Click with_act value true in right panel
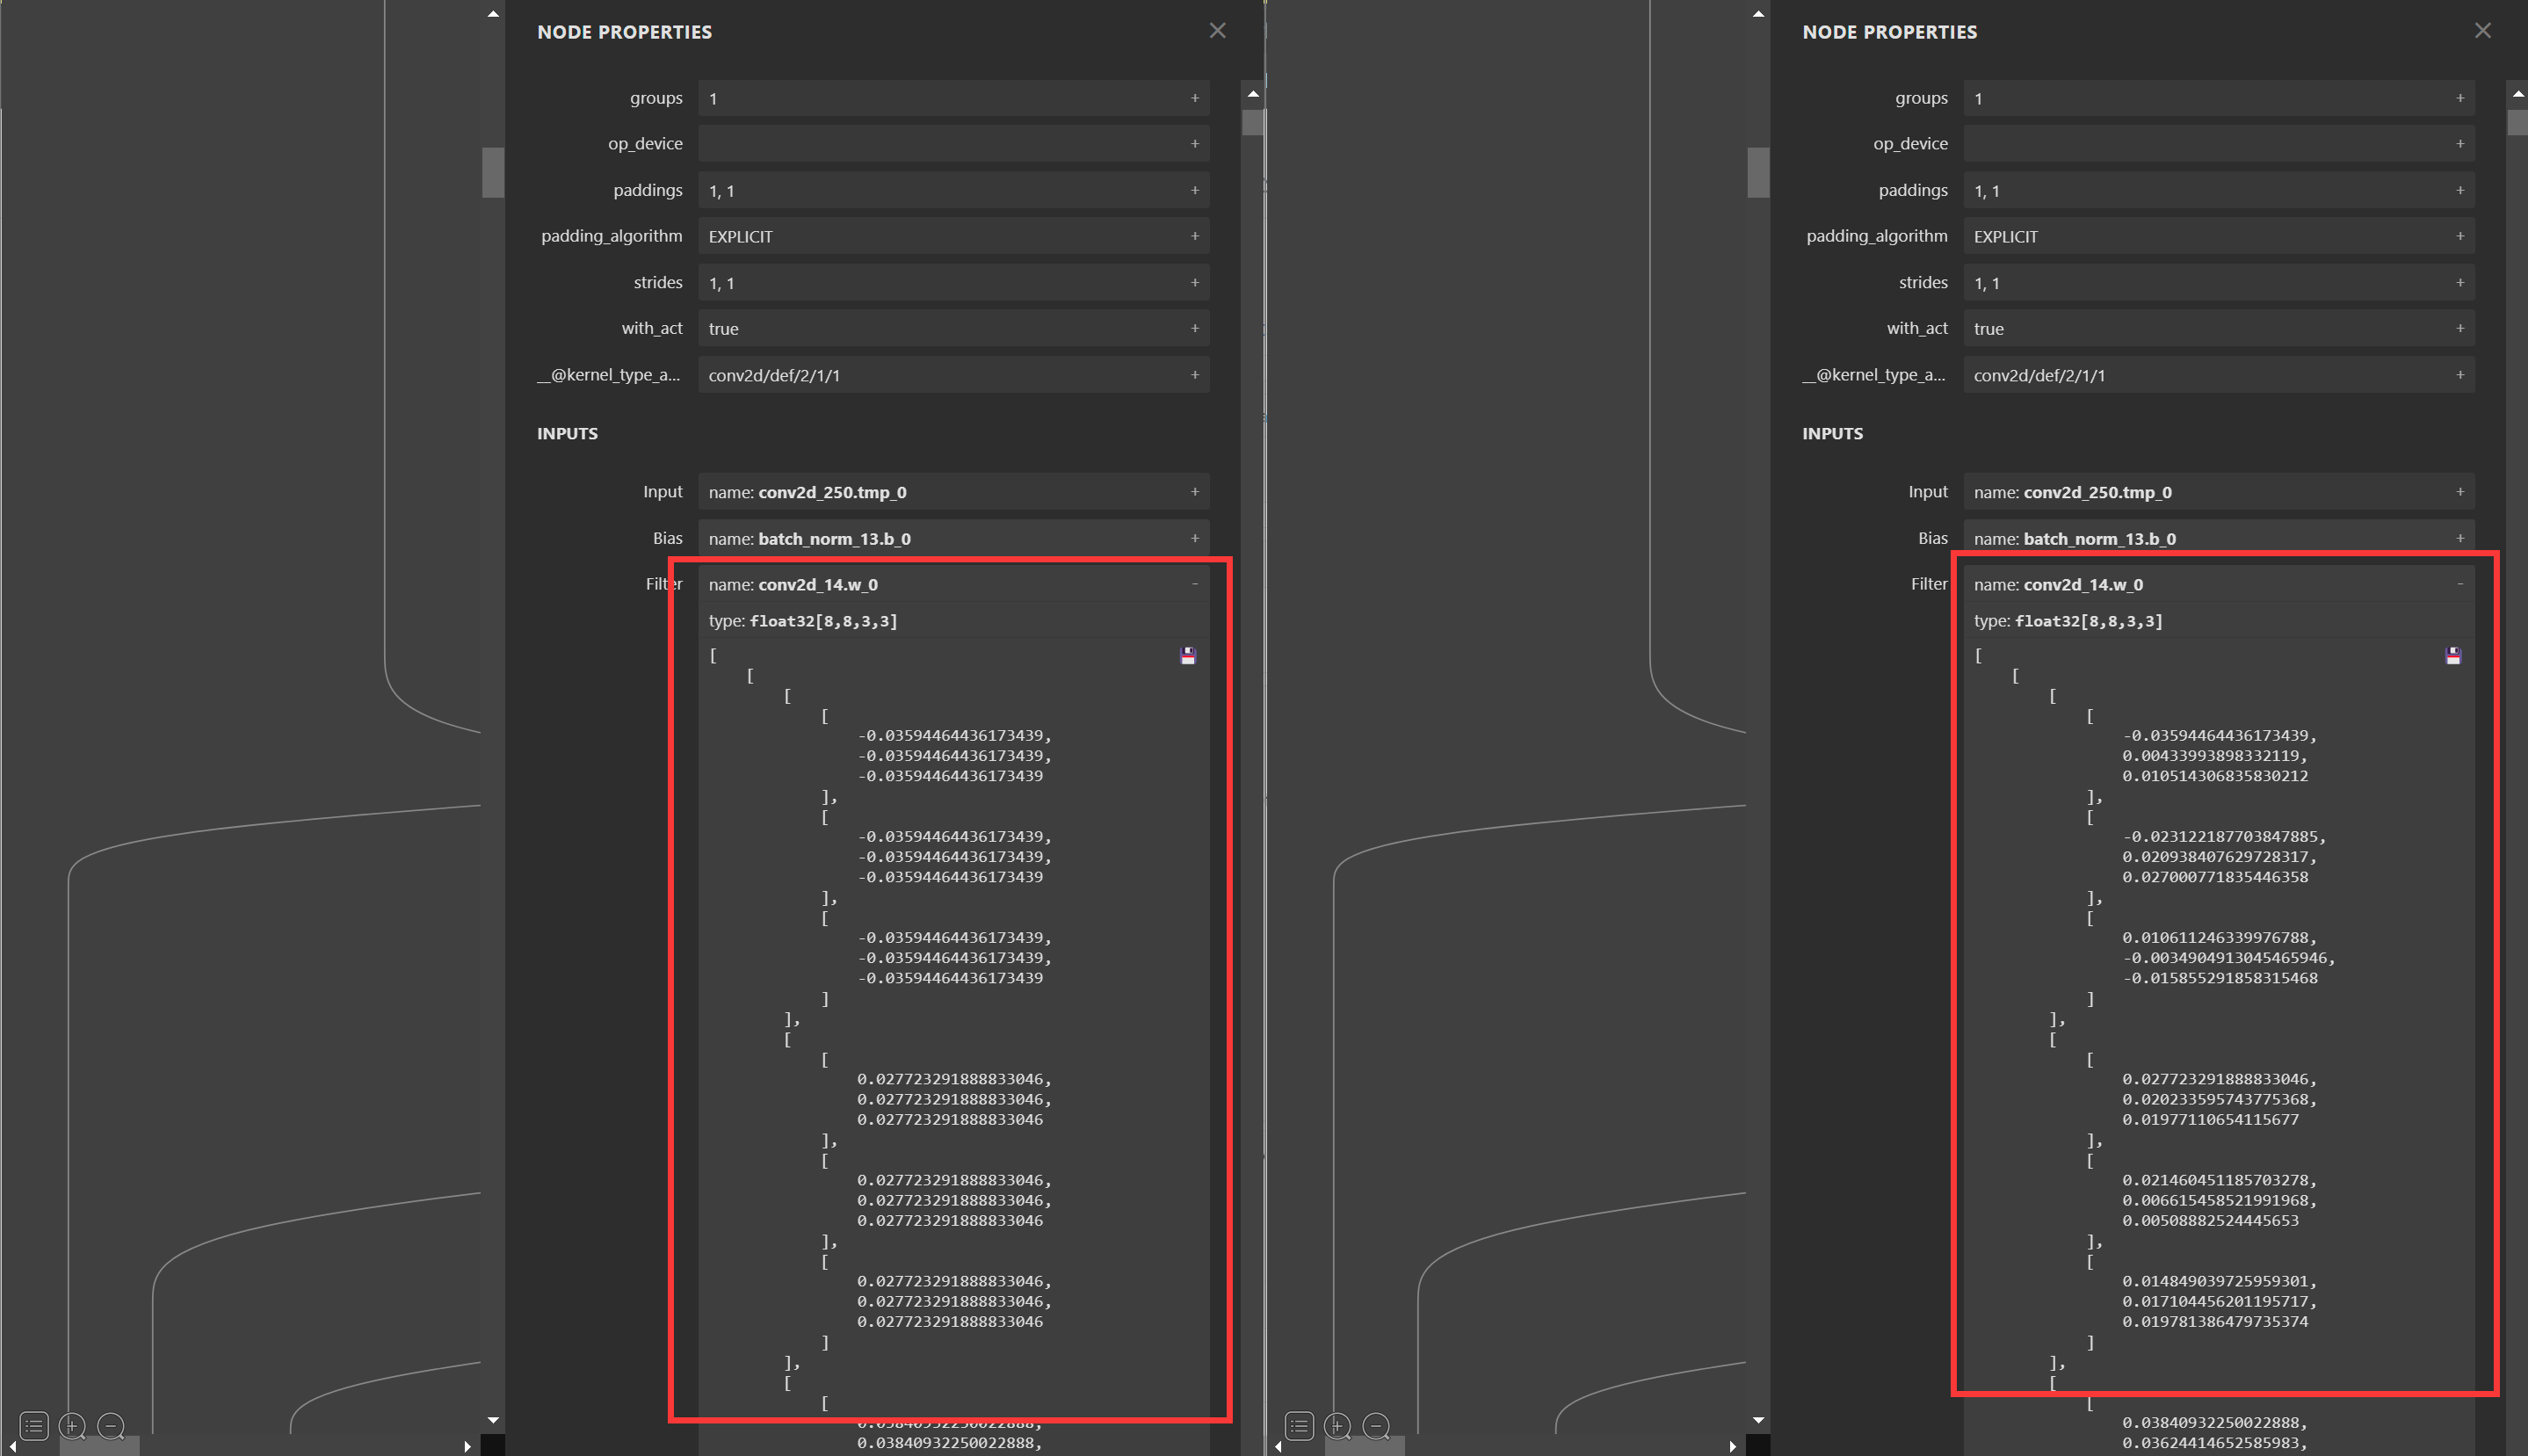 click(1988, 329)
